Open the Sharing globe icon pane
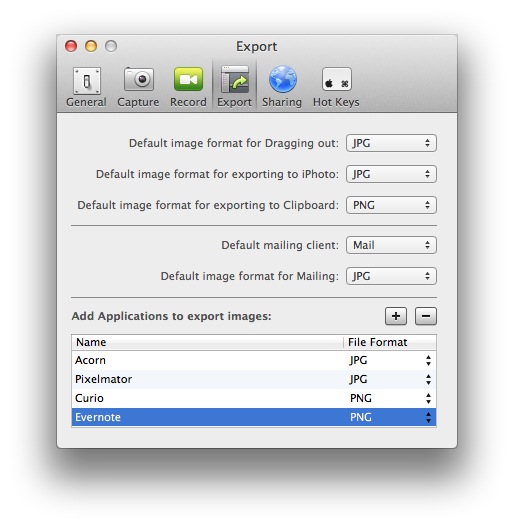This screenshot has height=527, width=514. (x=282, y=79)
